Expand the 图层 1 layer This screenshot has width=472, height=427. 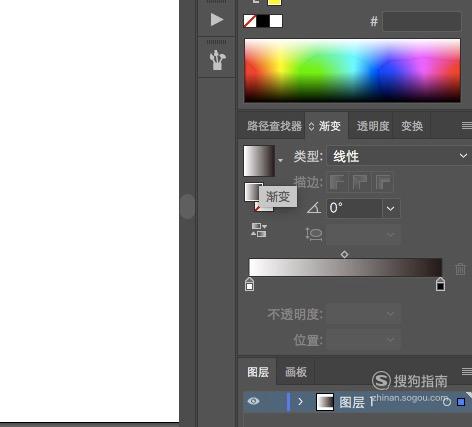click(x=300, y=401)
